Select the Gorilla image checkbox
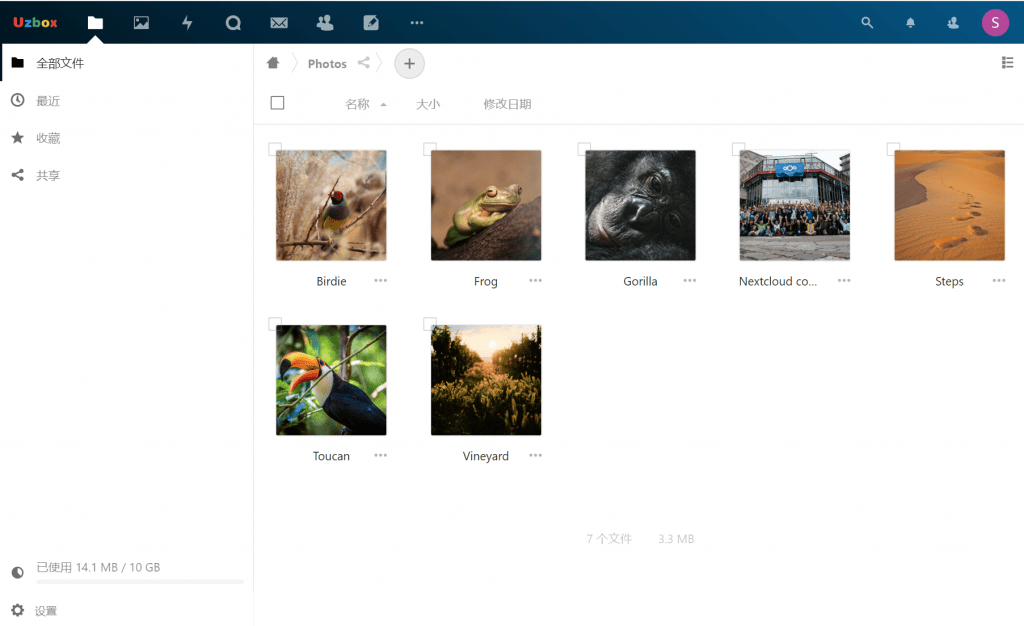Image resolution: width=1024 pixels, height=626 pixels. tap(585, 149)
